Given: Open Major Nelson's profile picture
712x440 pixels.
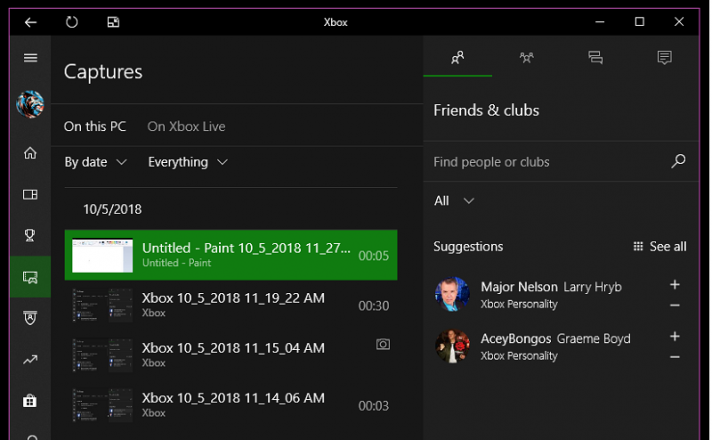Looking at the screenshot, I should (452, 294).
